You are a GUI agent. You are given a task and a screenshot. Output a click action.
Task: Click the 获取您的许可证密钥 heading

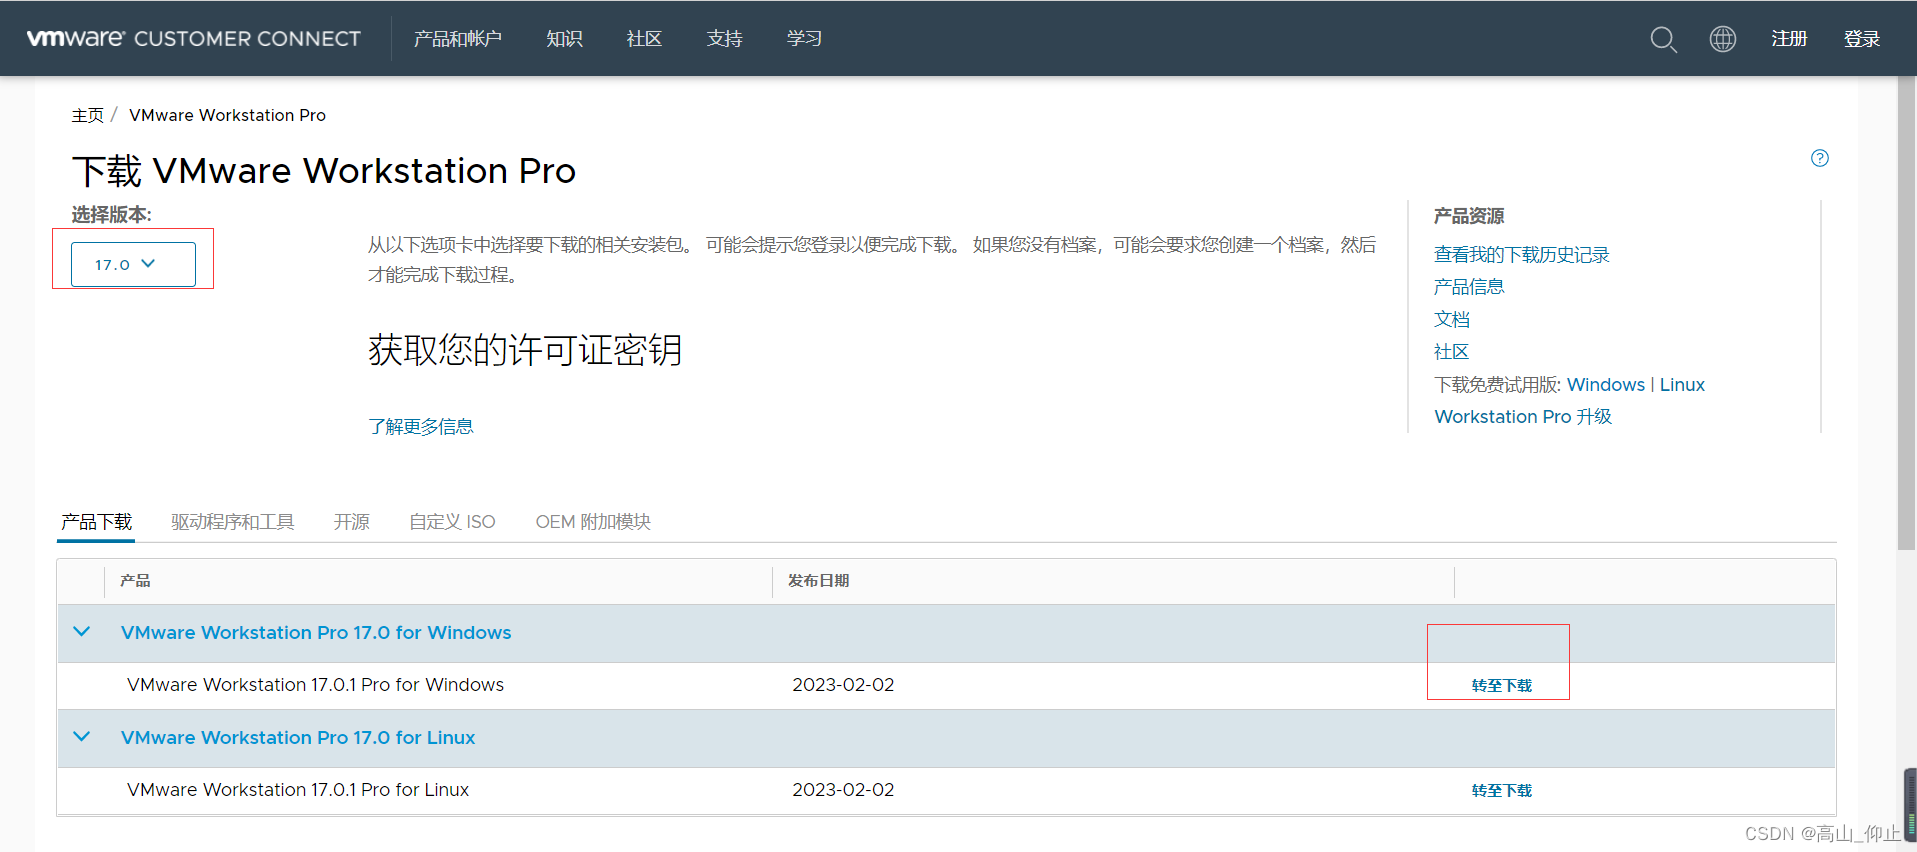pos(525,350)
